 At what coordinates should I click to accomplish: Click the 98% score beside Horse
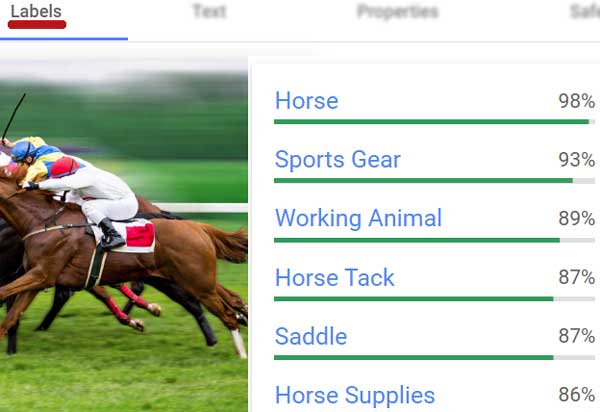(x=576, y=101)
